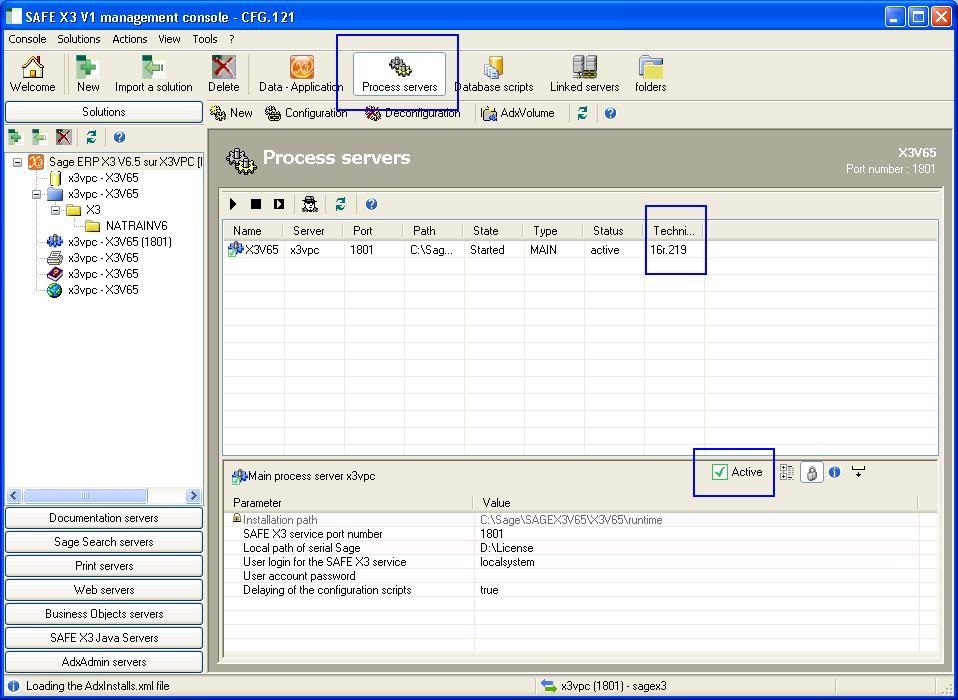Click the New solution toolbar icon
Viewport: 958px width, 700px height.
tap(88, 74)
